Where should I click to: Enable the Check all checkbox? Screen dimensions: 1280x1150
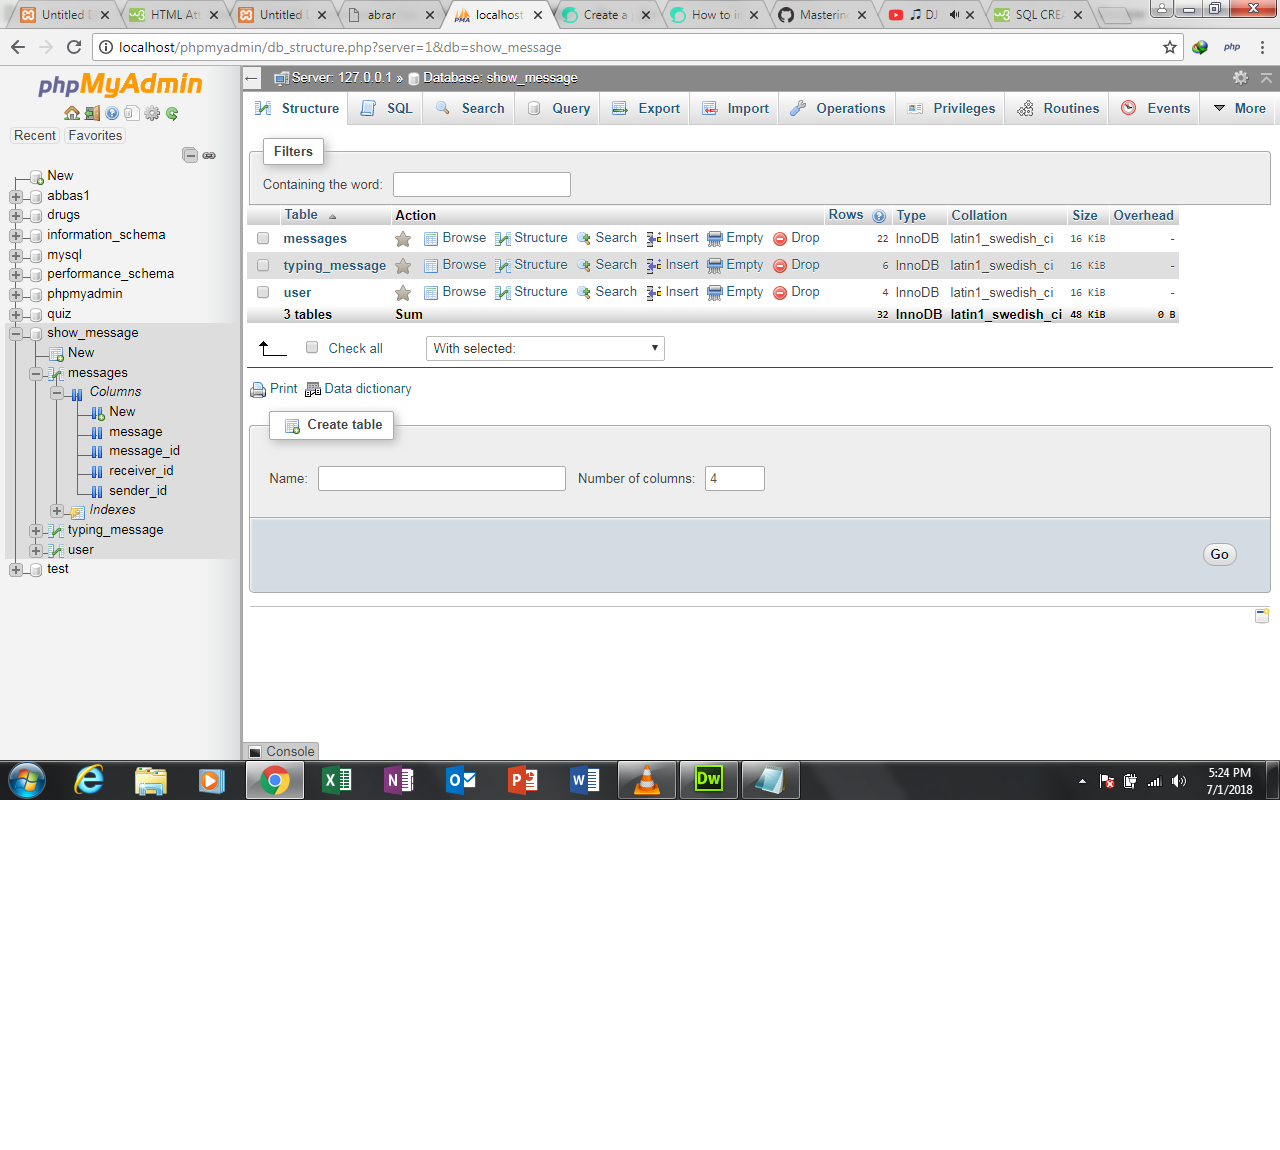click(x=312, y=347)
